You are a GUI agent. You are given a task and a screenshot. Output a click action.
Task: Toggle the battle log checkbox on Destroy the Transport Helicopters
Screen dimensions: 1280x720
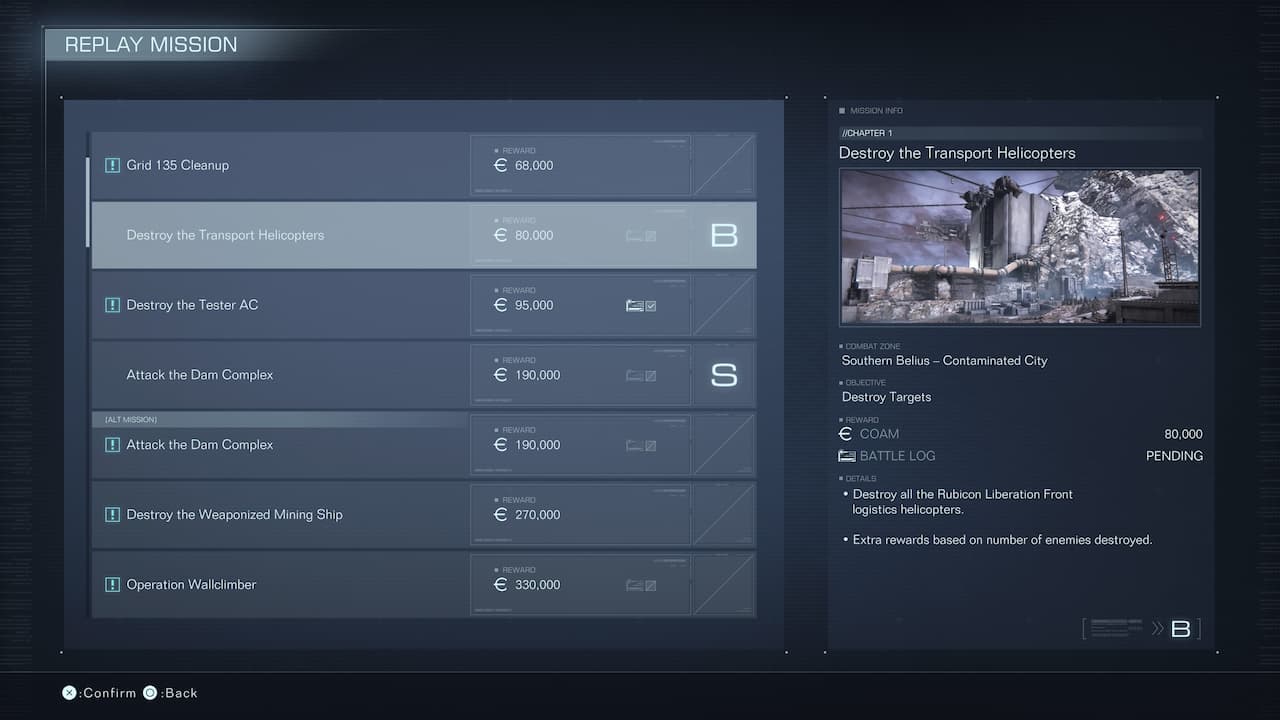coord(650,236)
